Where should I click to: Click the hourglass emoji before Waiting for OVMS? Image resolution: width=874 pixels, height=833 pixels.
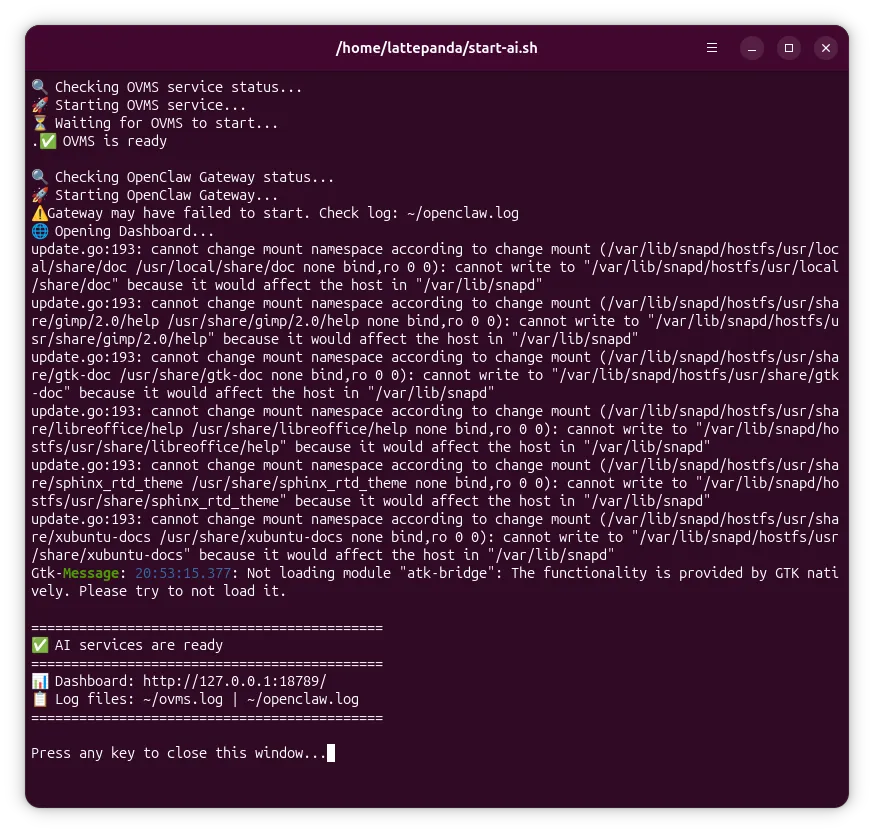(40, 123)
